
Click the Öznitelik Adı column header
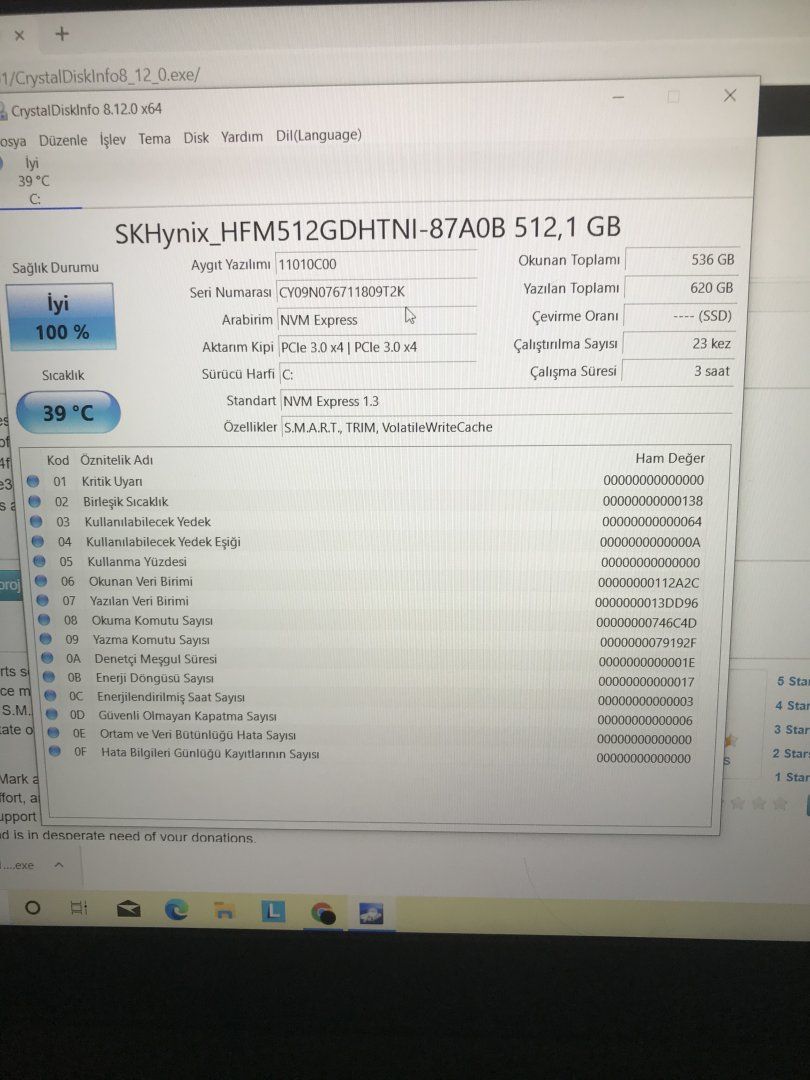click(116, 459)
